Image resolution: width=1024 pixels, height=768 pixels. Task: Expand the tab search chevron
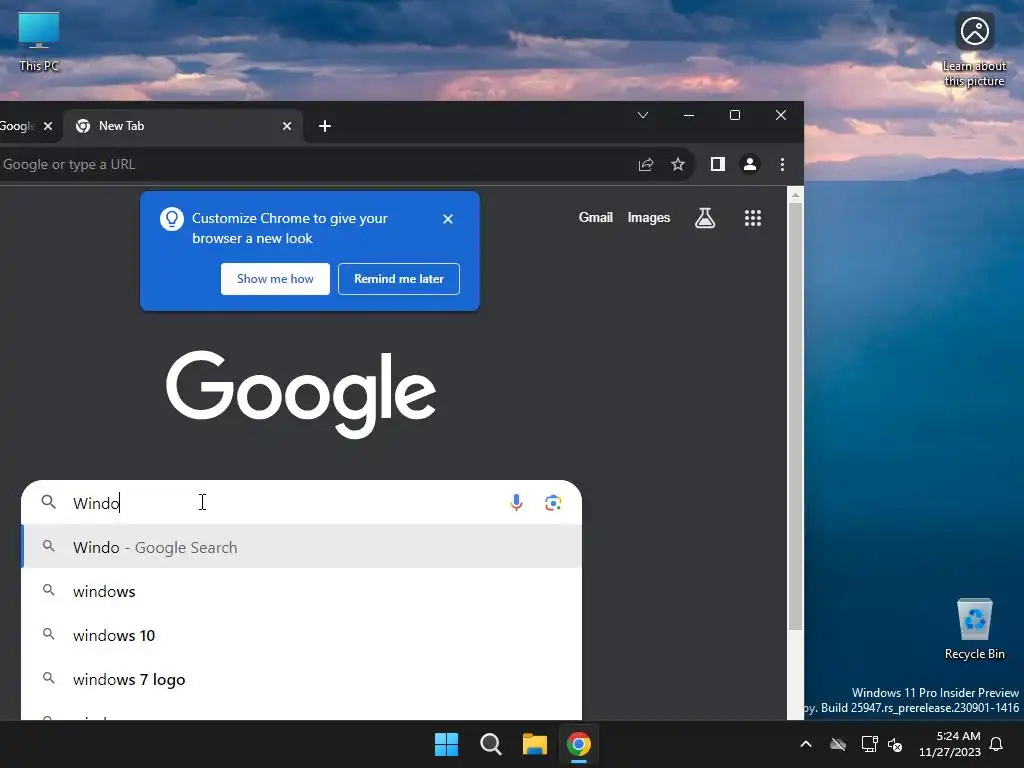coord(643,115)
